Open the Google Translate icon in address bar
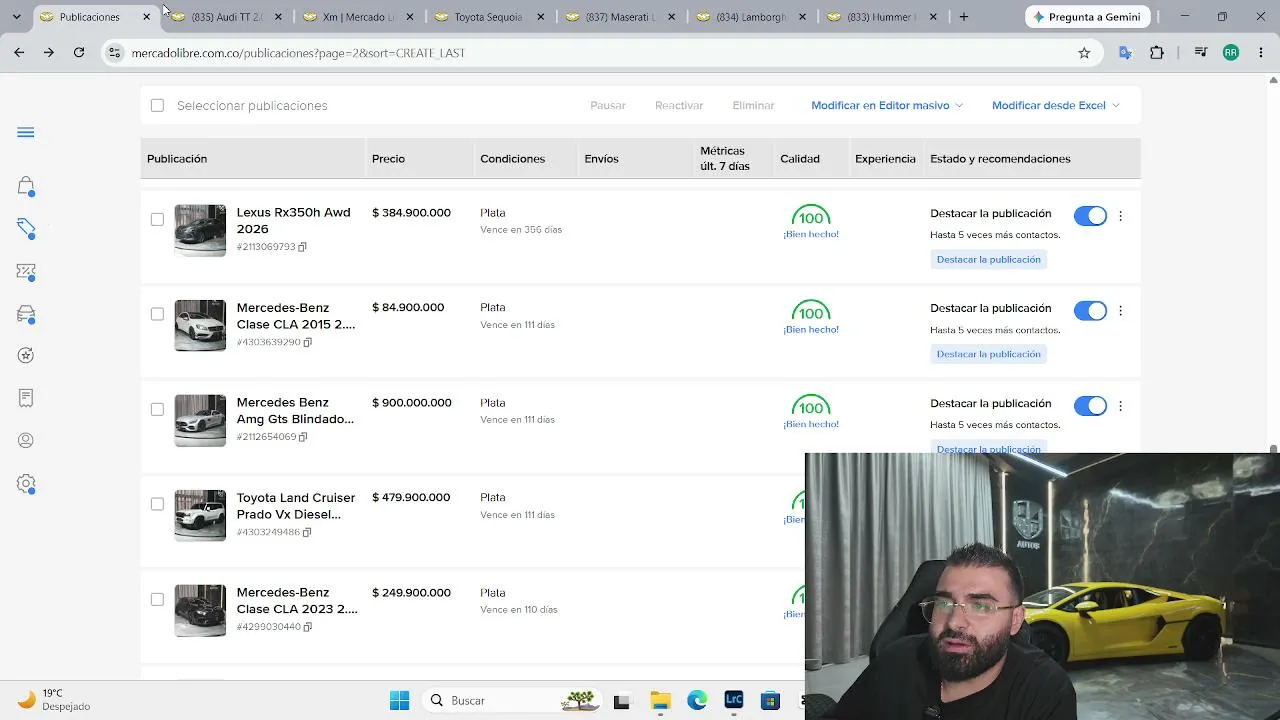1280x720 pixels. (x=1125, y=53)
